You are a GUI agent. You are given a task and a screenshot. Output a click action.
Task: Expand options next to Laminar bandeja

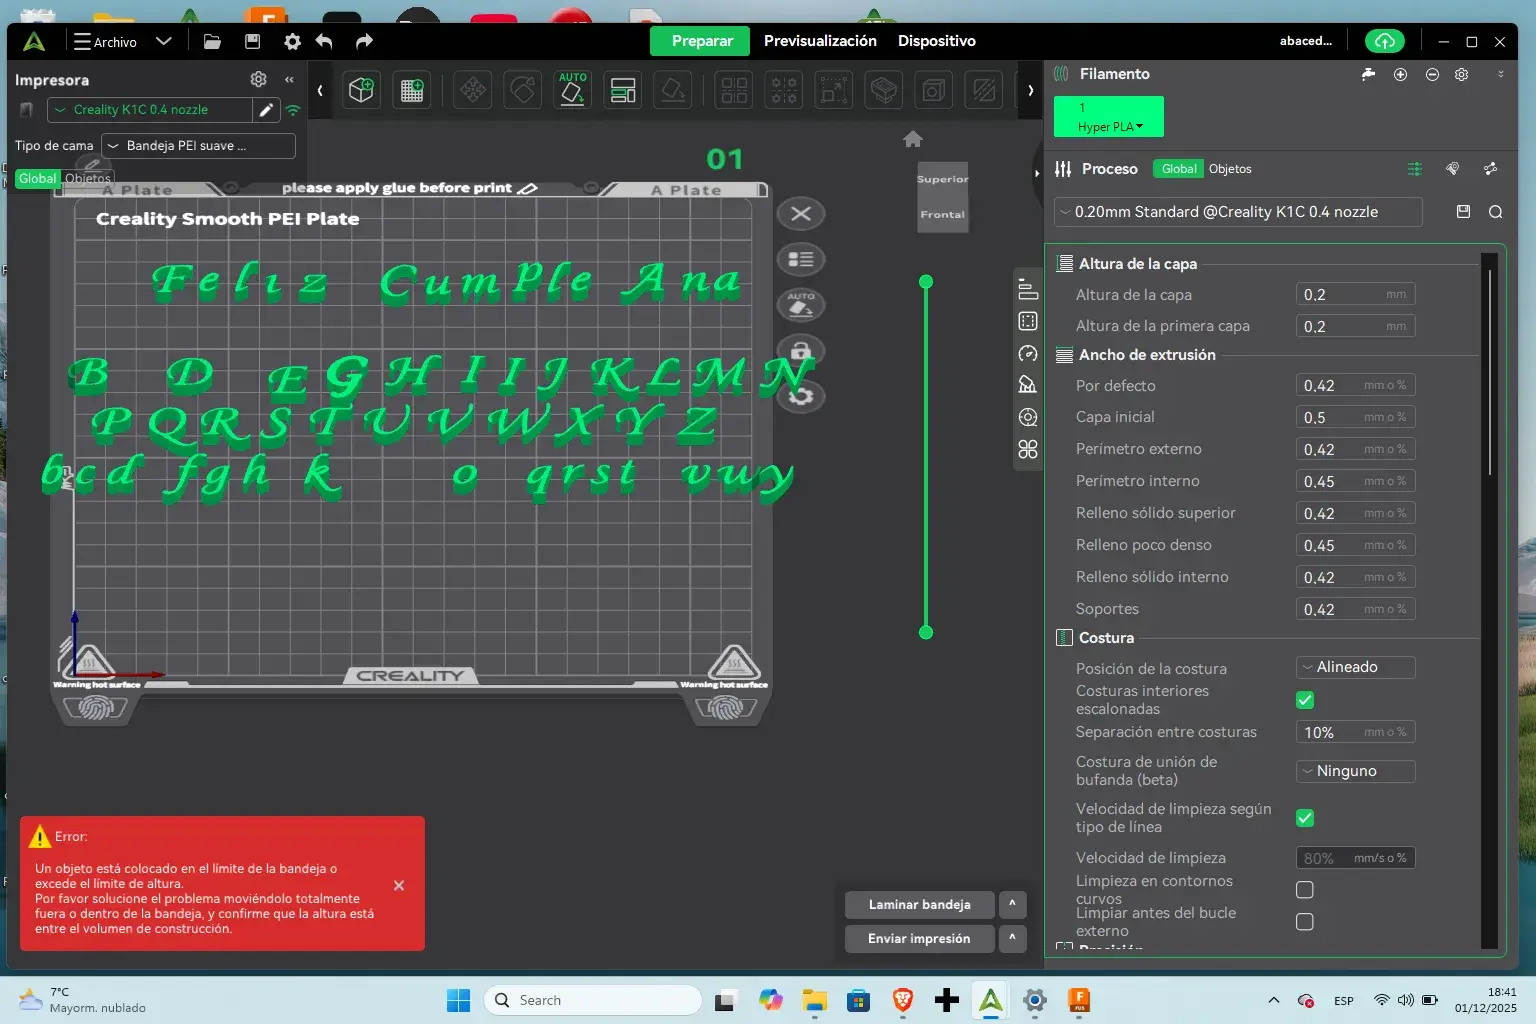tap(1012, 904)
